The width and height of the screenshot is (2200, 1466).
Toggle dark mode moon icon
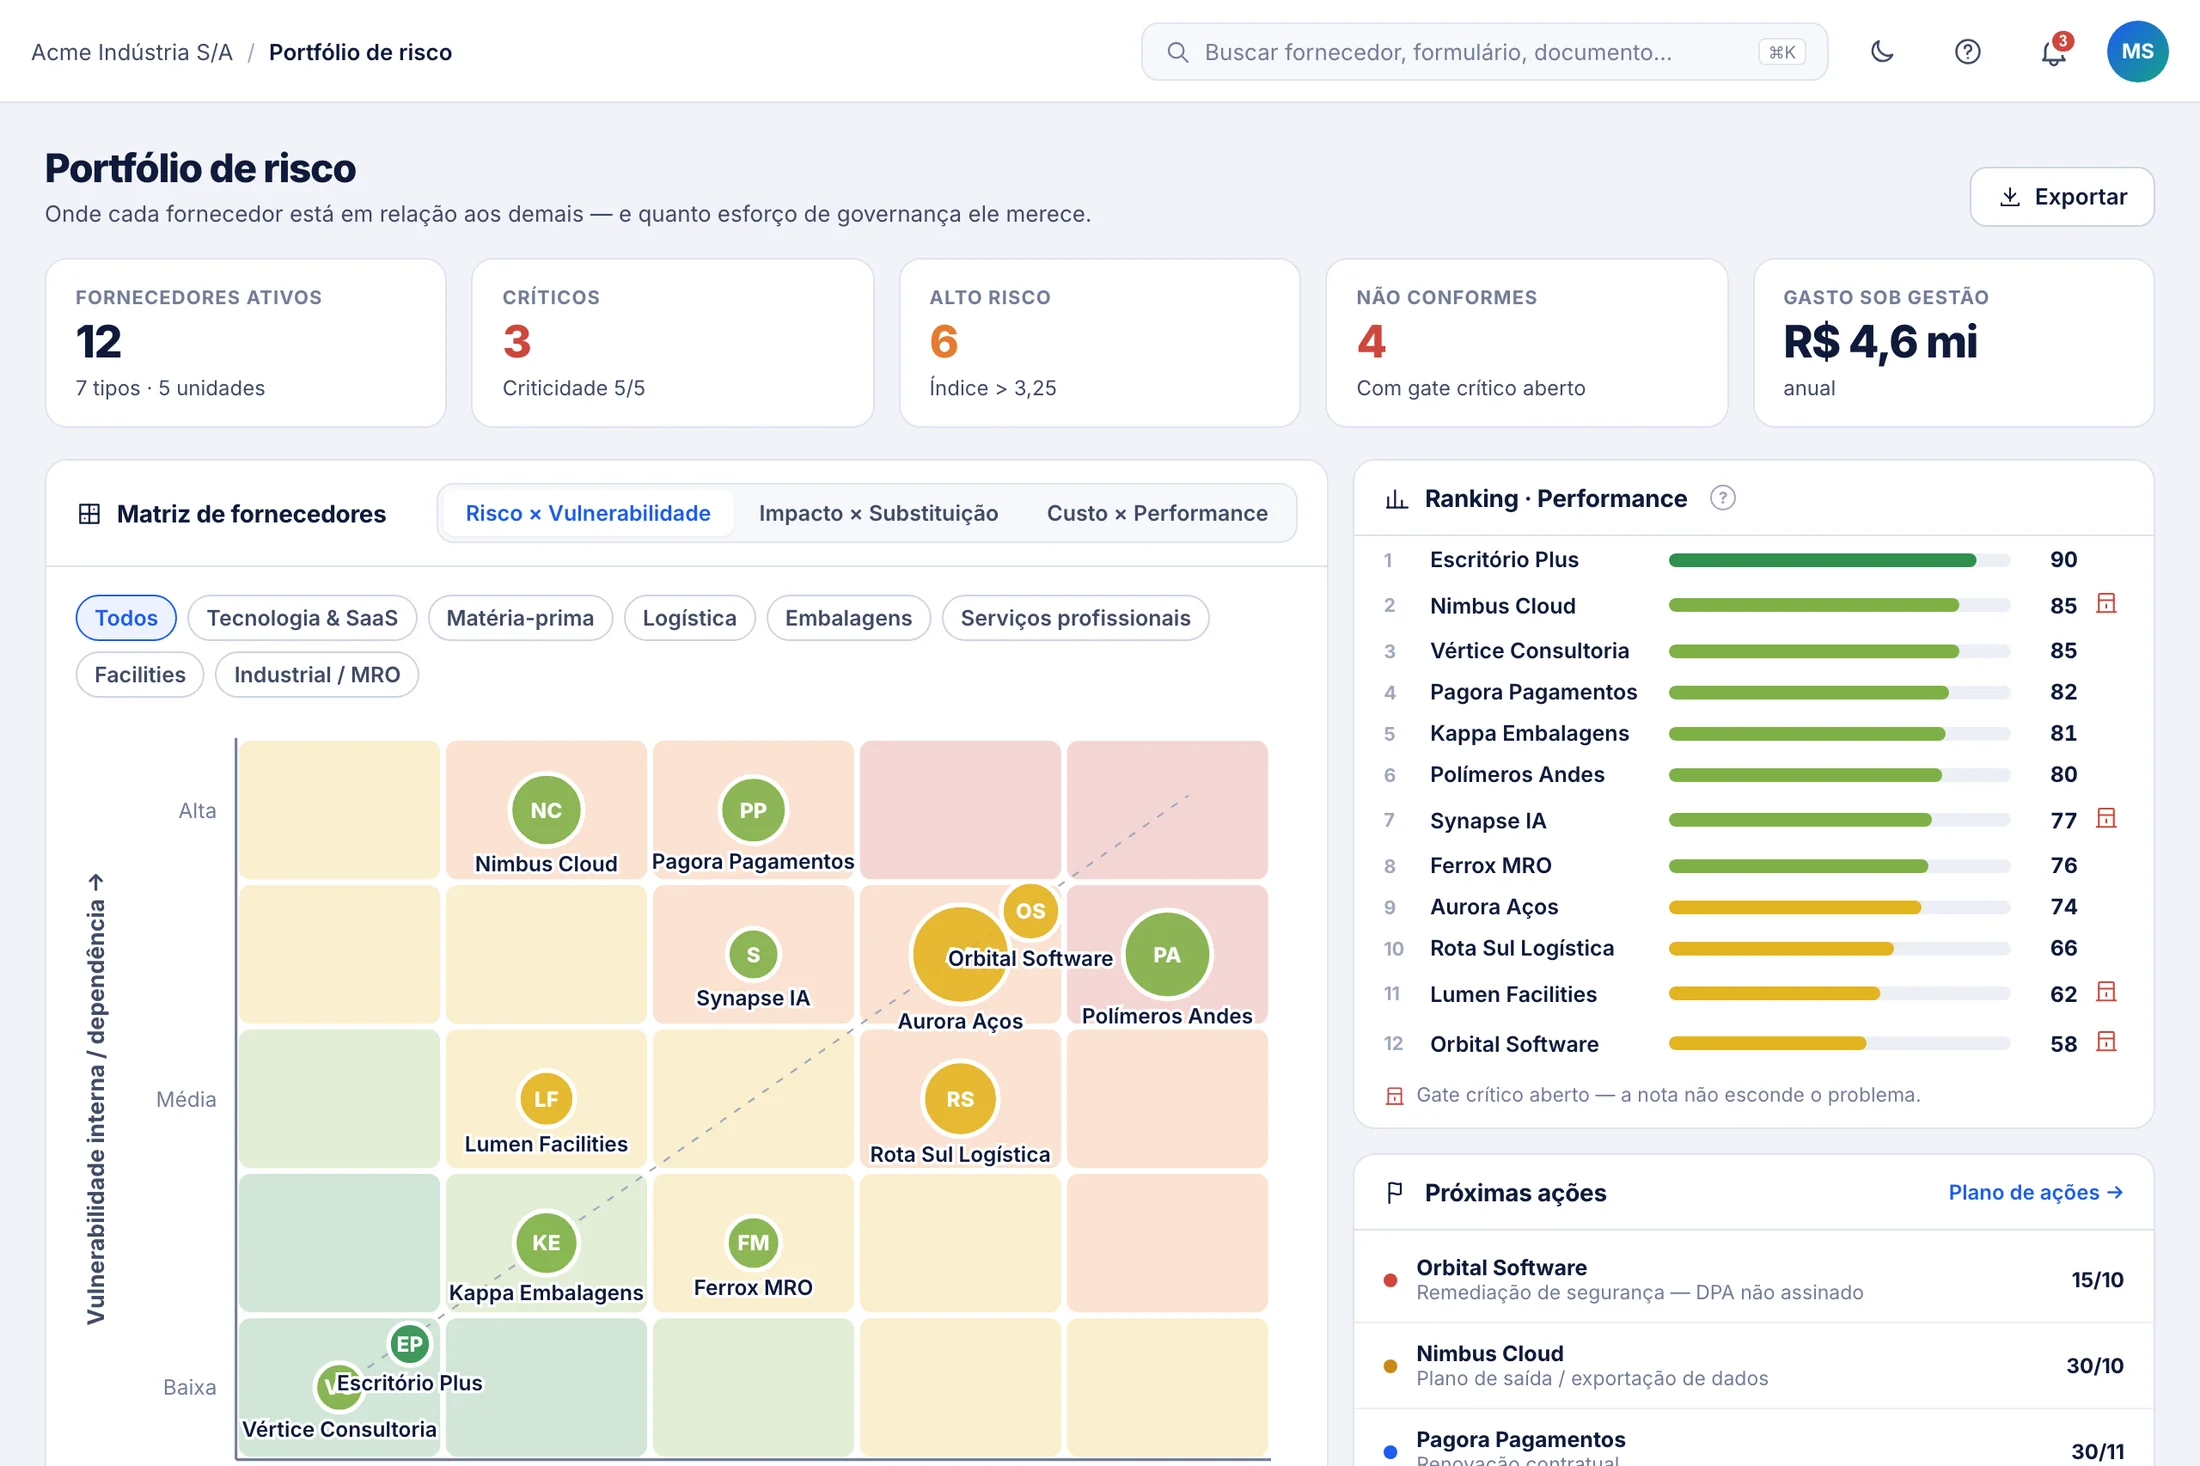pos(1882,51)
